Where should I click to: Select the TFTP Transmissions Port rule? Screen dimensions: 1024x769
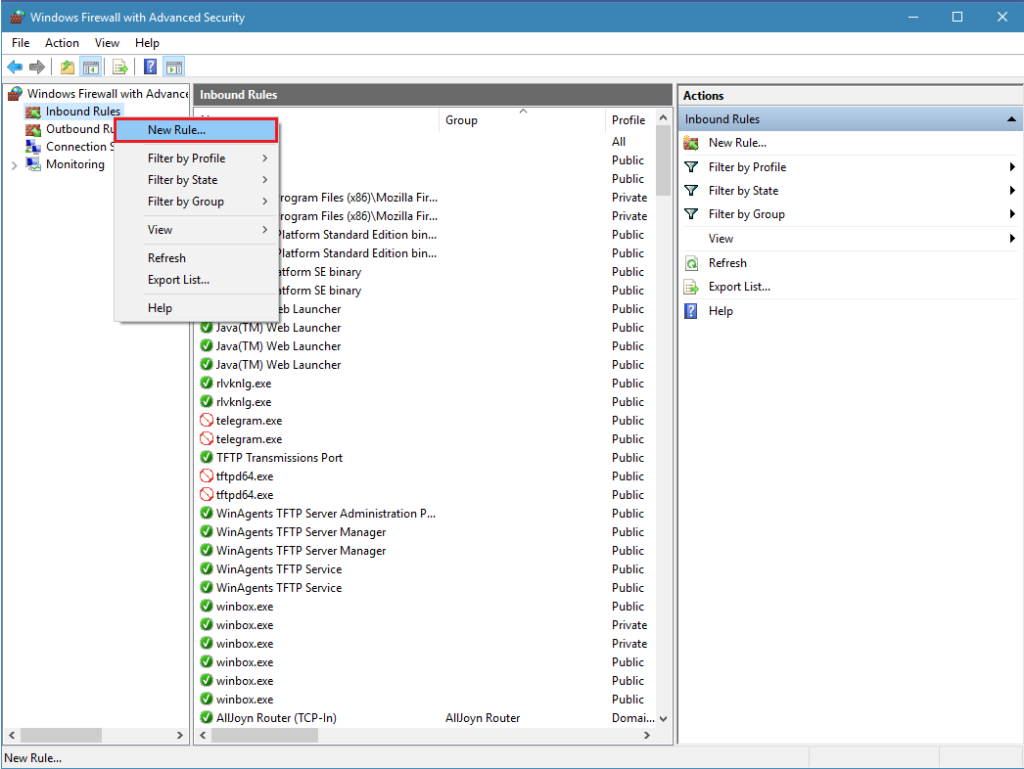pos(279,458)
